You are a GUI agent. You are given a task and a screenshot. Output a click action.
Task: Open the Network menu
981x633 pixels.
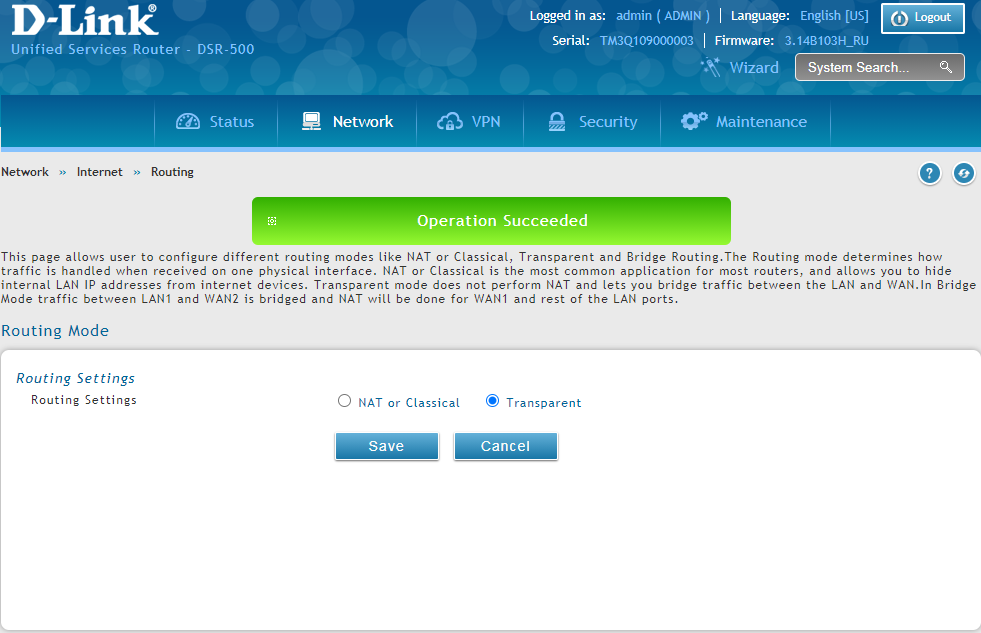pos(347,121)
